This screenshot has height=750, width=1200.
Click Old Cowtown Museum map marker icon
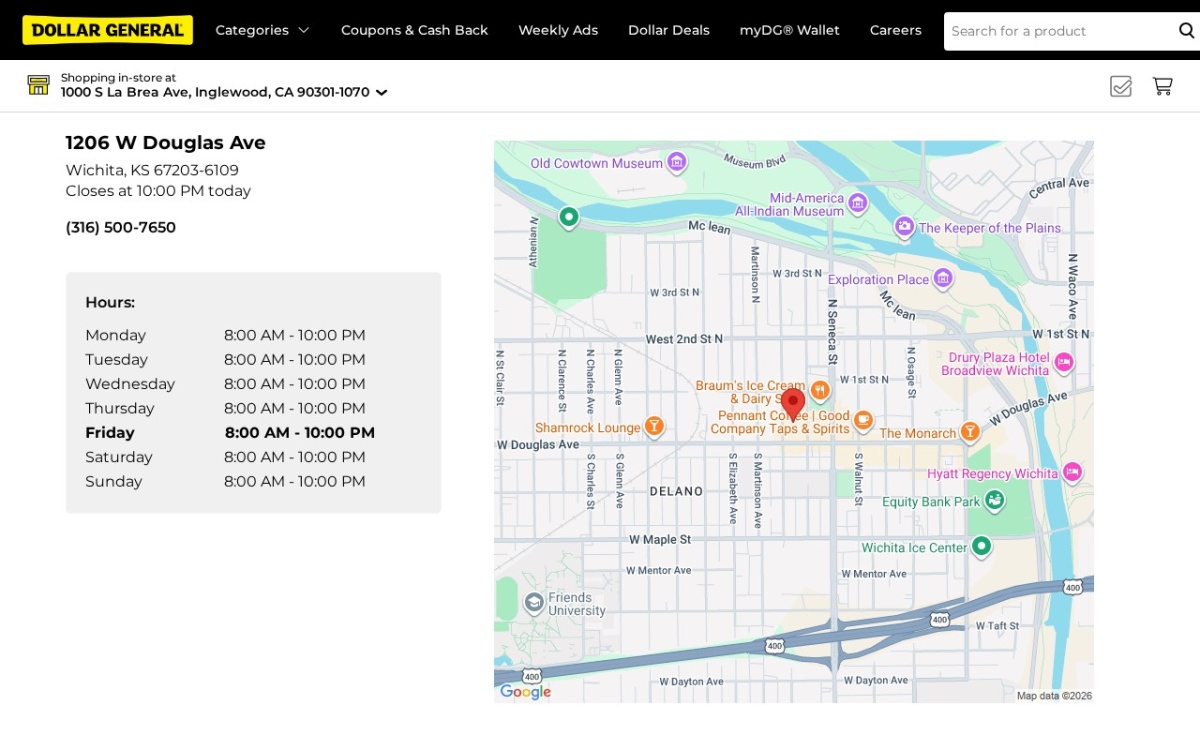(x=677, y=161)
